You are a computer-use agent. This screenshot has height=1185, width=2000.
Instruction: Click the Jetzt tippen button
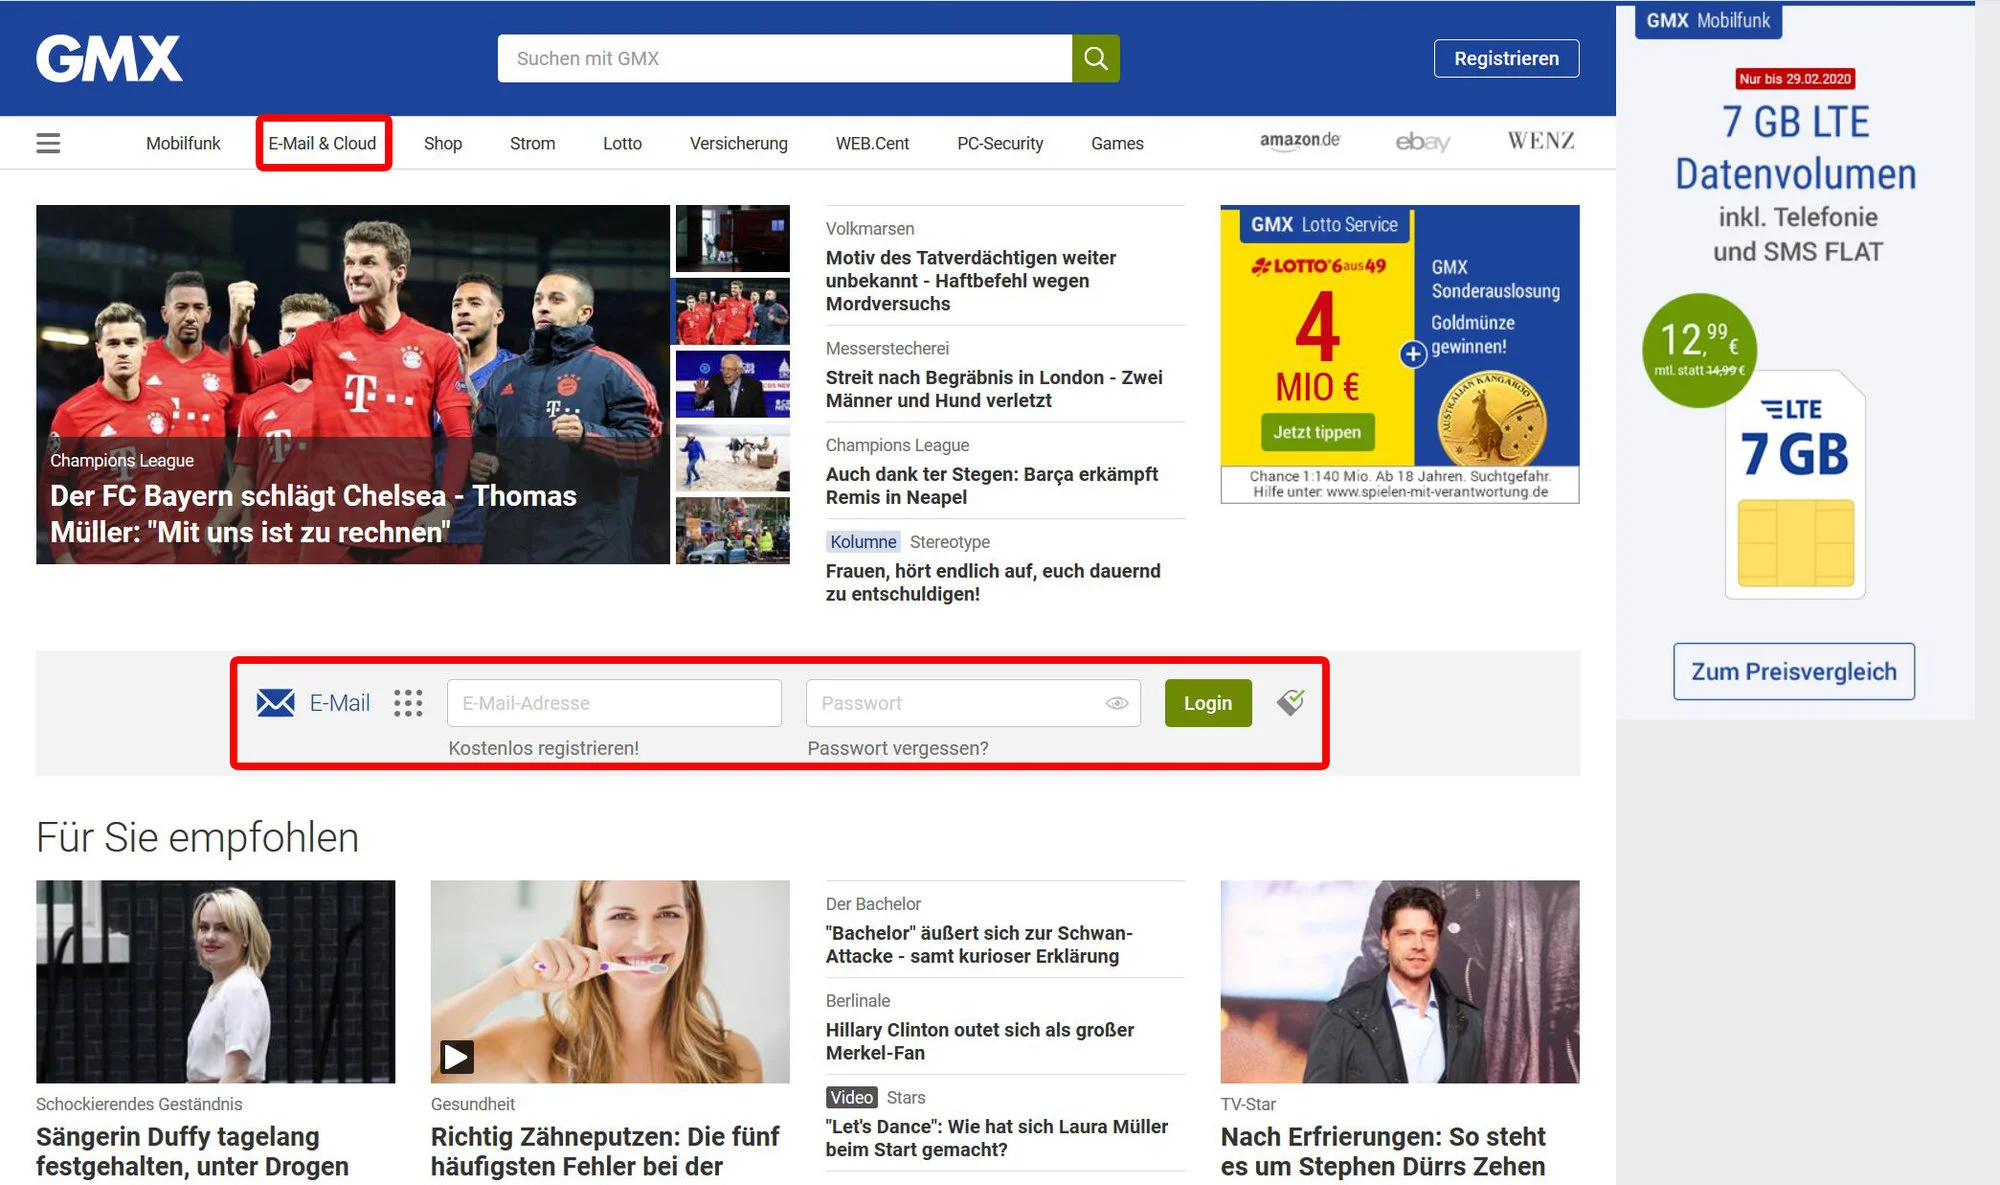1317,432
